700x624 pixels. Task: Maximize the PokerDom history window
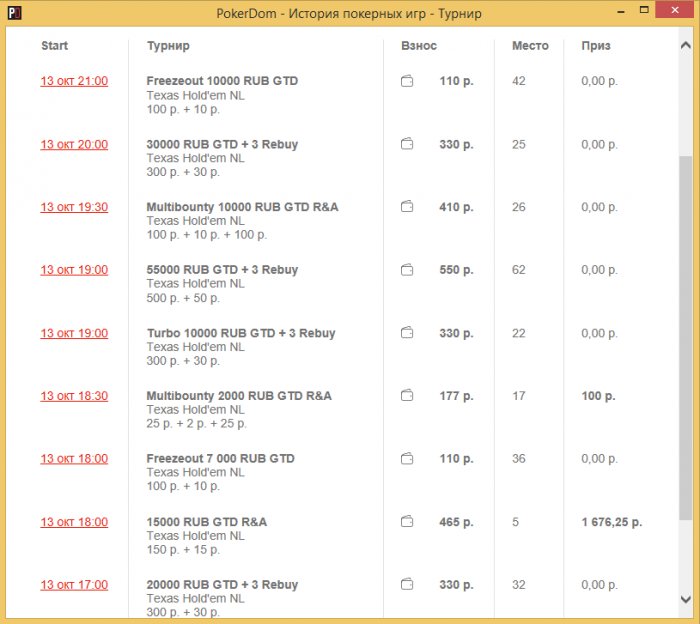pos(644,10)
